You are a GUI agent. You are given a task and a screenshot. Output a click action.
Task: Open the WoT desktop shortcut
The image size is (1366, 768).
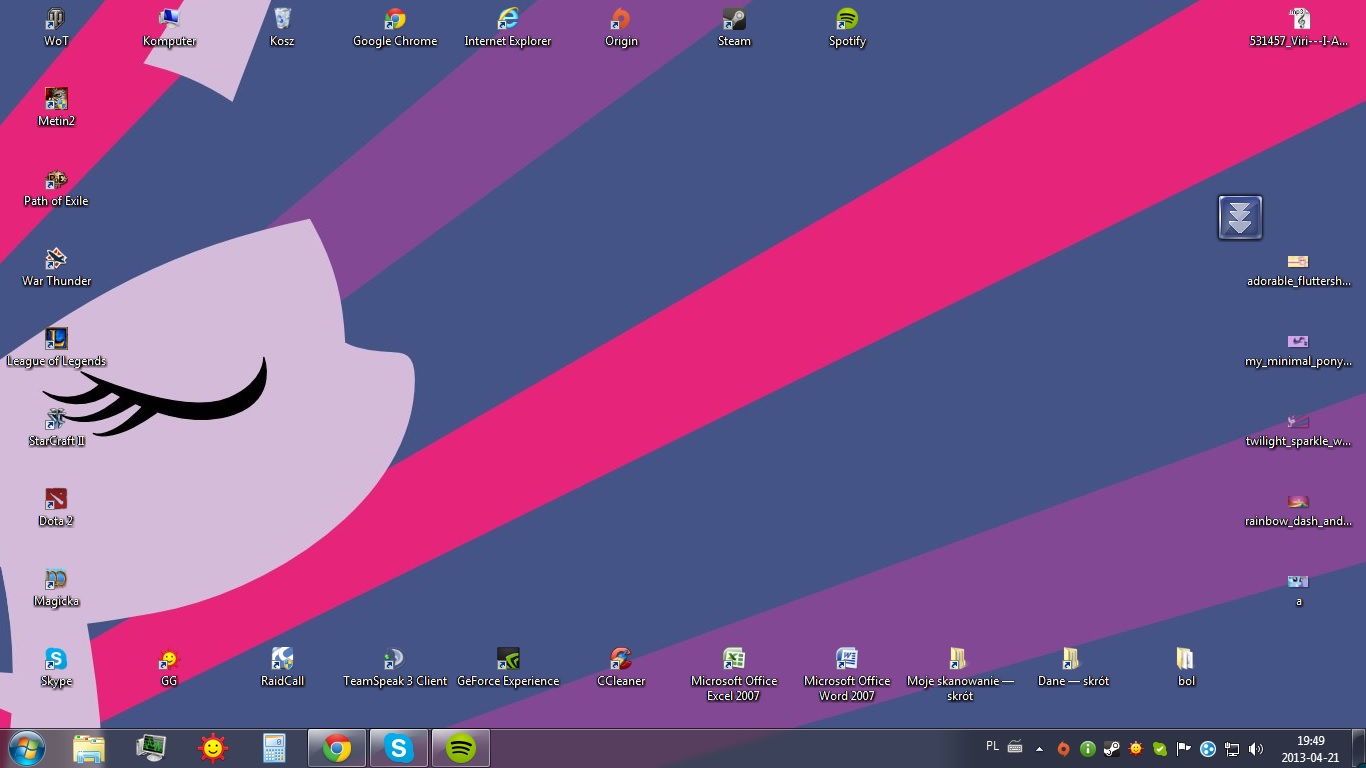[x=56, y=28]
